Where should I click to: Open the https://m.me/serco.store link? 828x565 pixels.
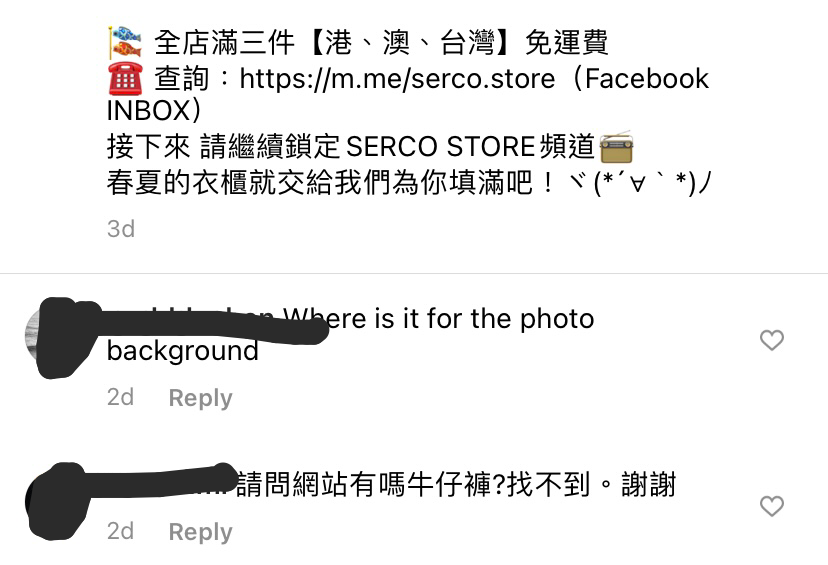(397, 79)
